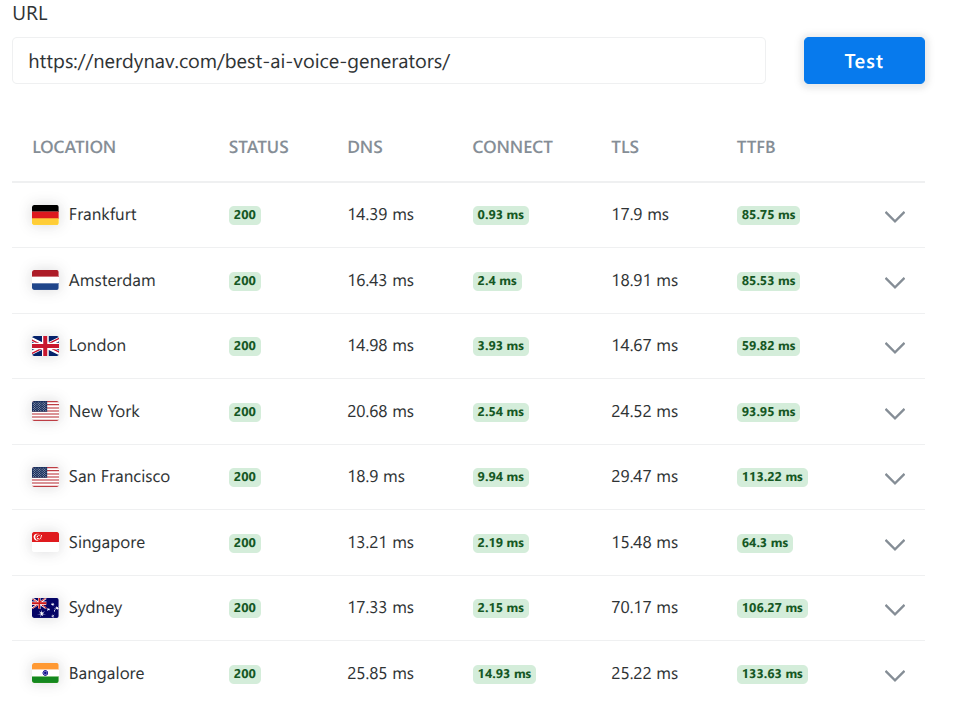This screenshot has height=723, width=954.
Task: Expand the Bangalore row chevron
Action: tap(894, 674)
